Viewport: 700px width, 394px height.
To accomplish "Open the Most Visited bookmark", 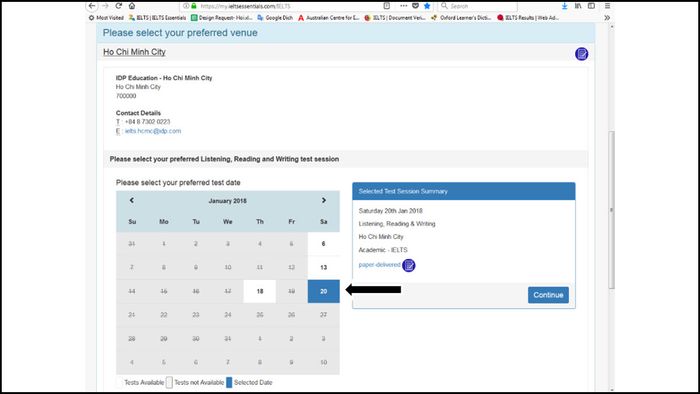I will click(106, 18).
